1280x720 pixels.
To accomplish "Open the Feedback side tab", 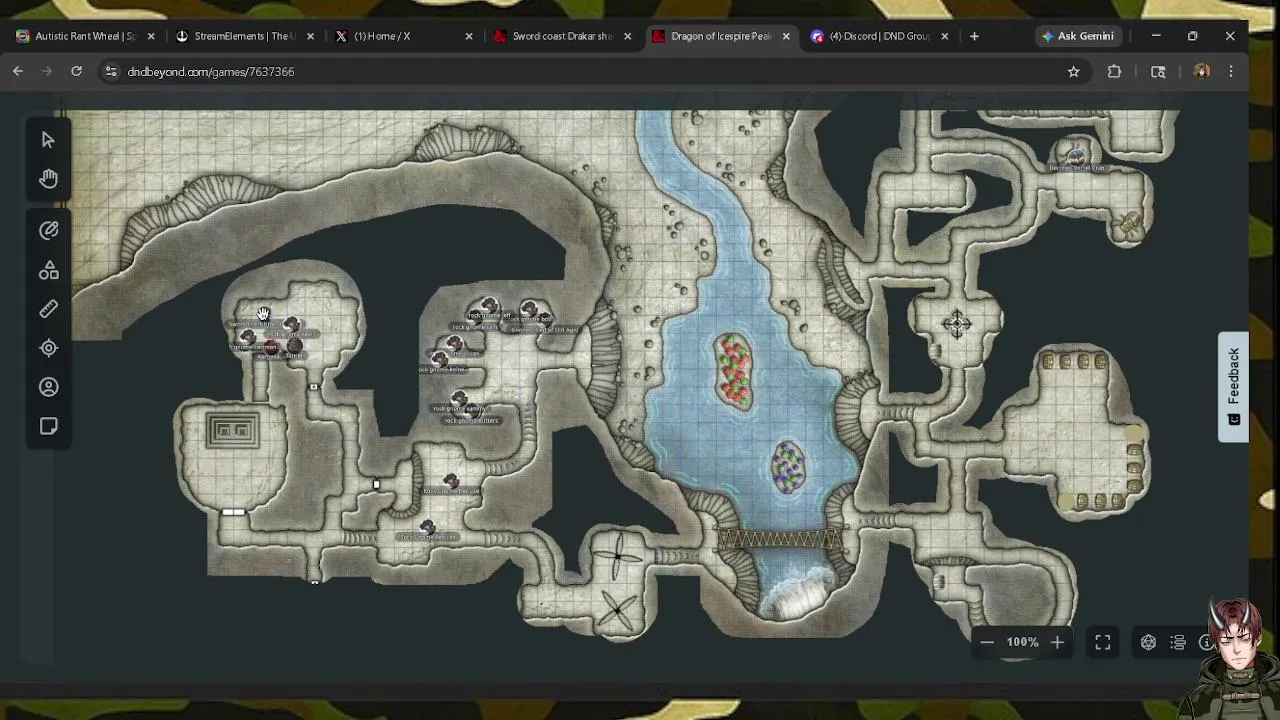I will (1233, 386).
